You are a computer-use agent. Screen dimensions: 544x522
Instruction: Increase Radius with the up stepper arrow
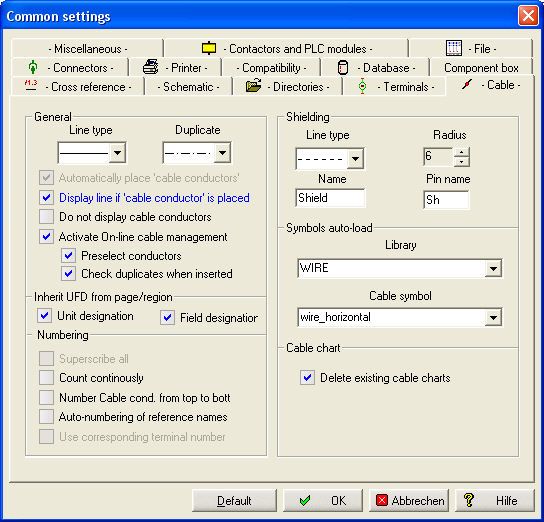(x=461, y=152)
